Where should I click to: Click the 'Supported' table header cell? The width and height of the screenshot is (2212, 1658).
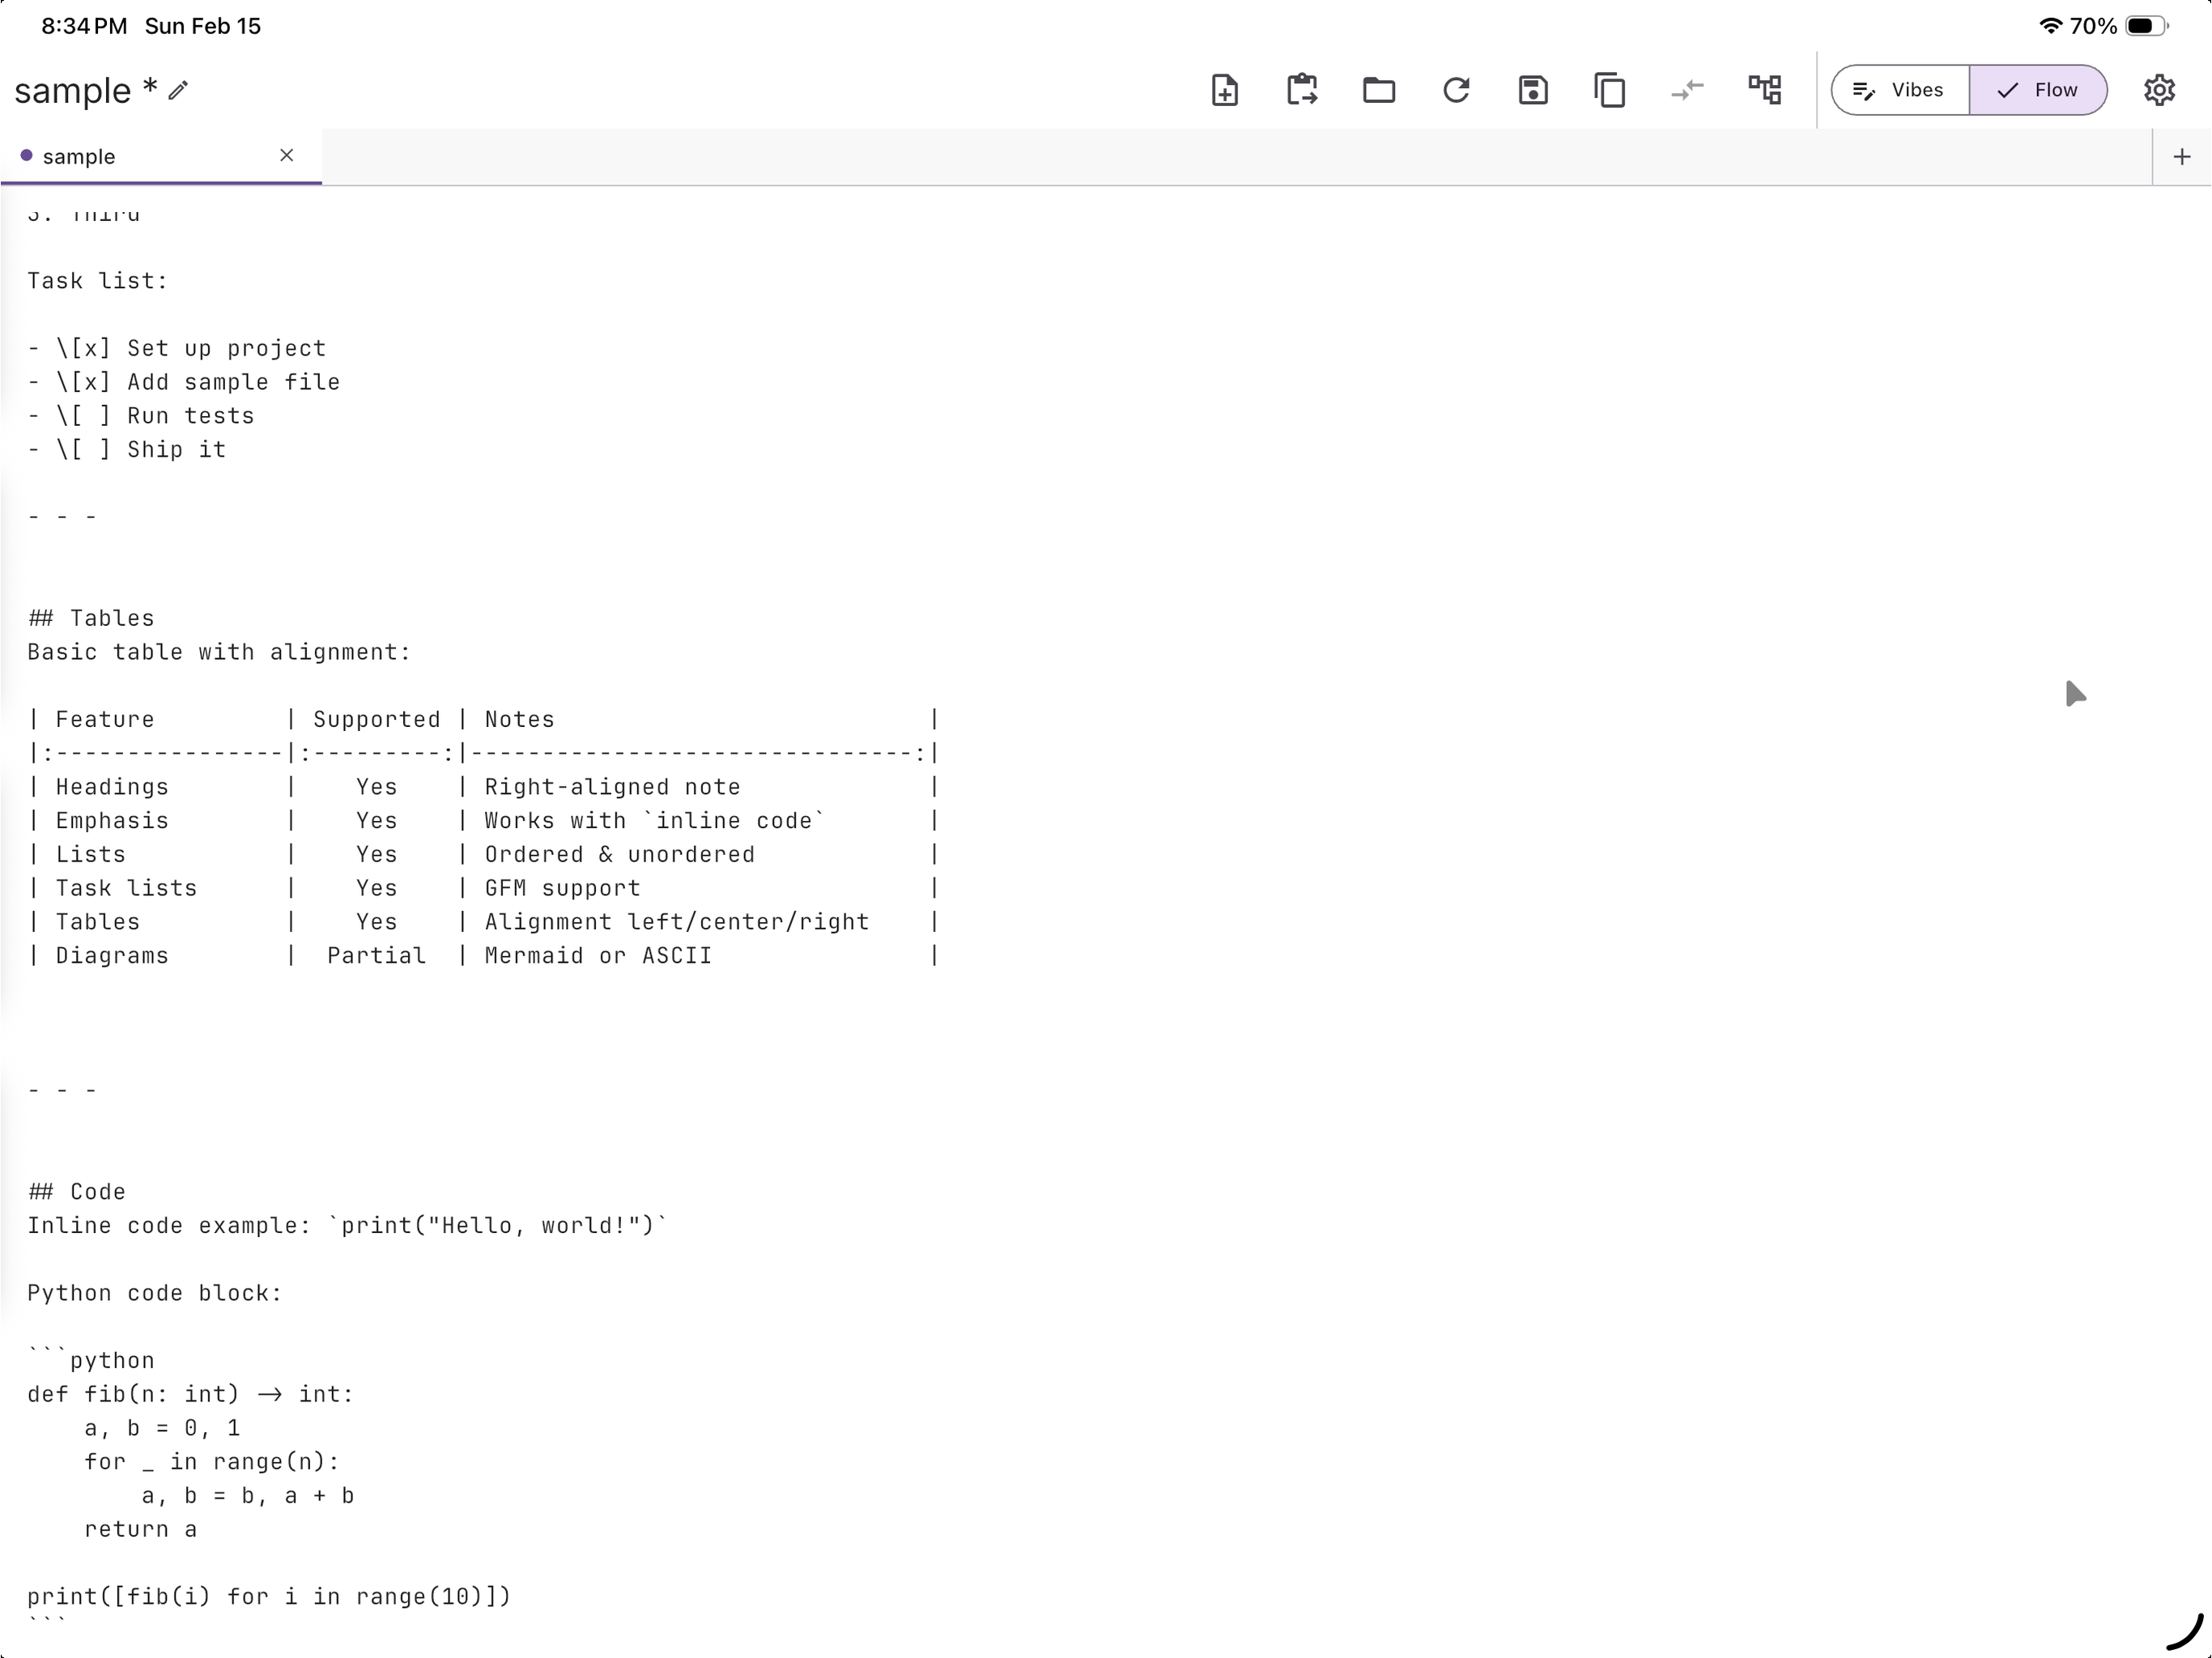tap(376, 720)
